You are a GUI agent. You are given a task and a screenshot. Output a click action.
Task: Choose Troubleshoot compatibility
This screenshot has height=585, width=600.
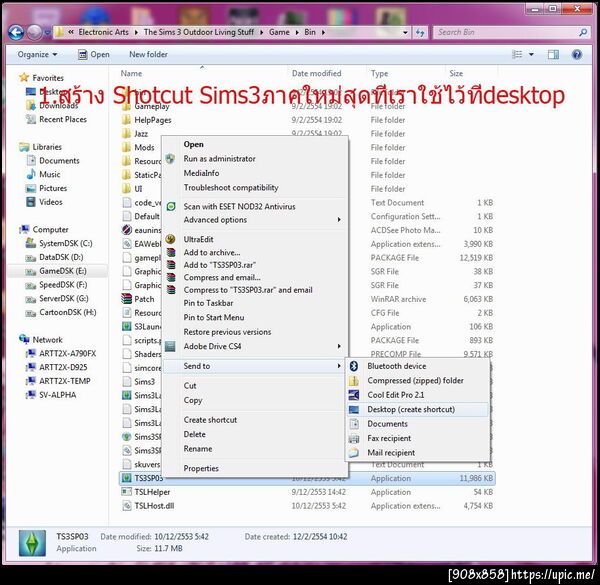click(x=231, y=187)
